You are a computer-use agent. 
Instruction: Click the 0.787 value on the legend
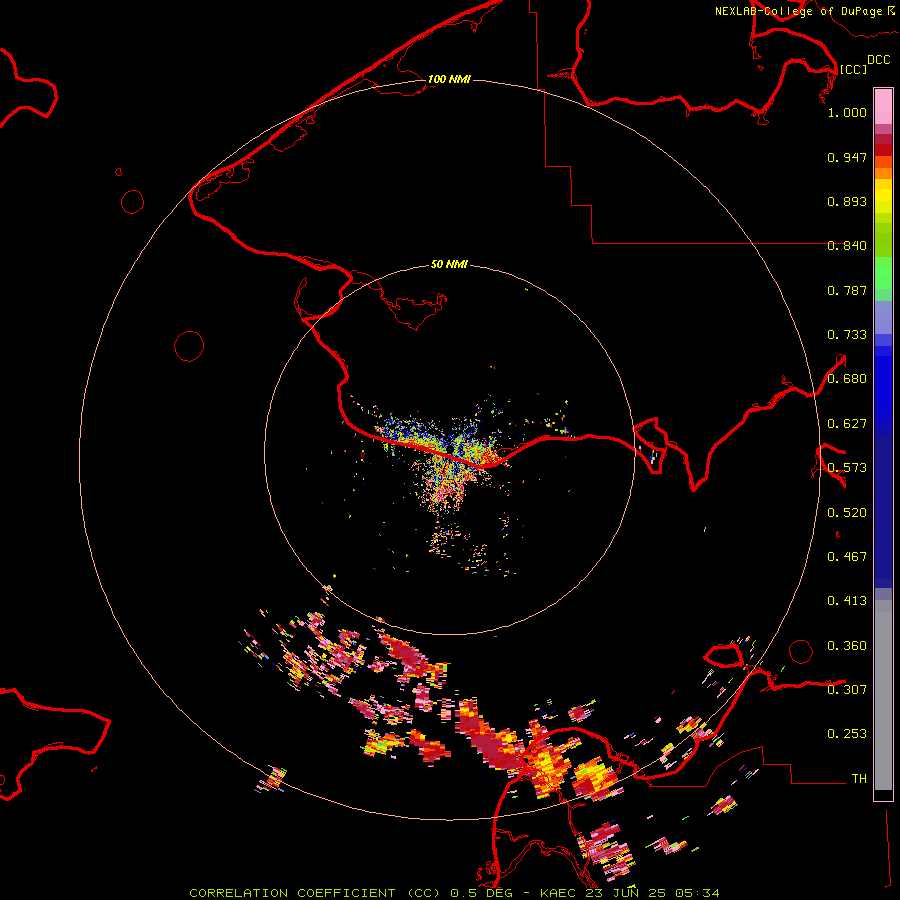847,290
